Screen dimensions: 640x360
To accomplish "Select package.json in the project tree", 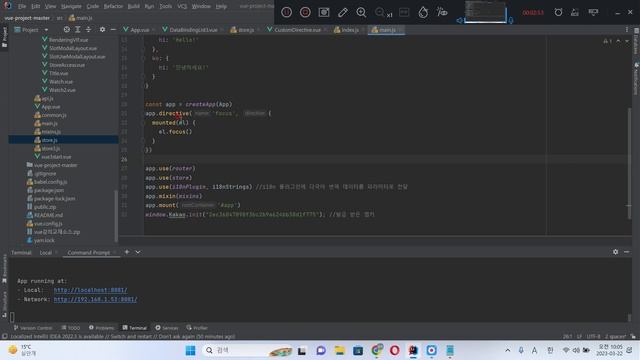I will pos(49,190).
